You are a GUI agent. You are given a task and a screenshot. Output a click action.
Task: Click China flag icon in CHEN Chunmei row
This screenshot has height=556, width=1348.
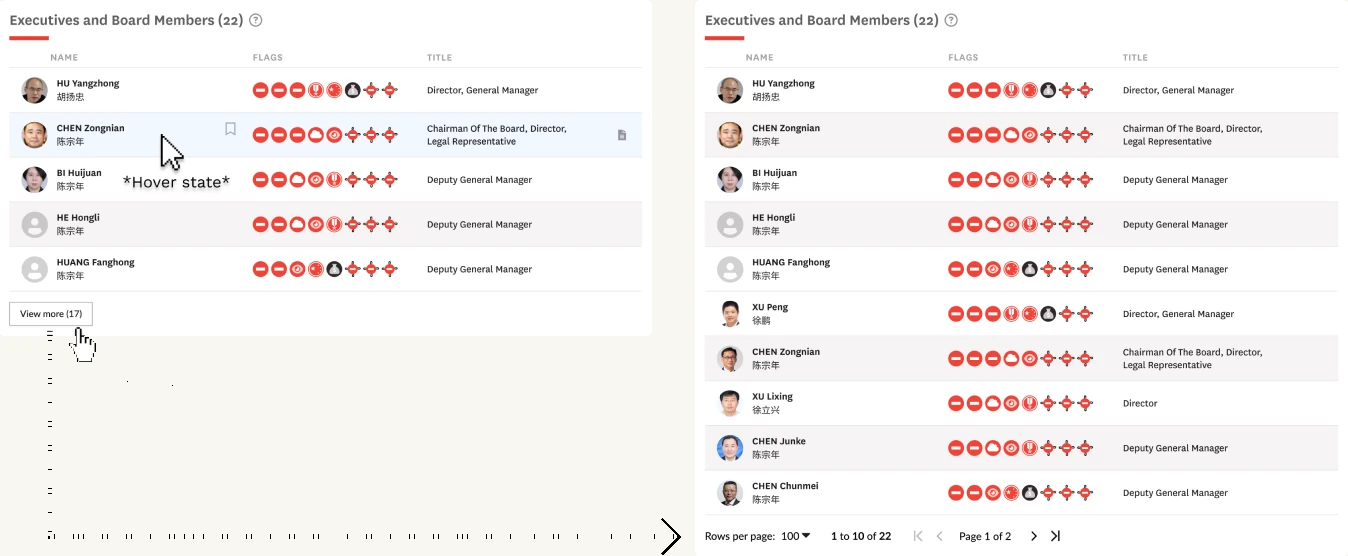pyautogui.click(x=1011, y=493)
